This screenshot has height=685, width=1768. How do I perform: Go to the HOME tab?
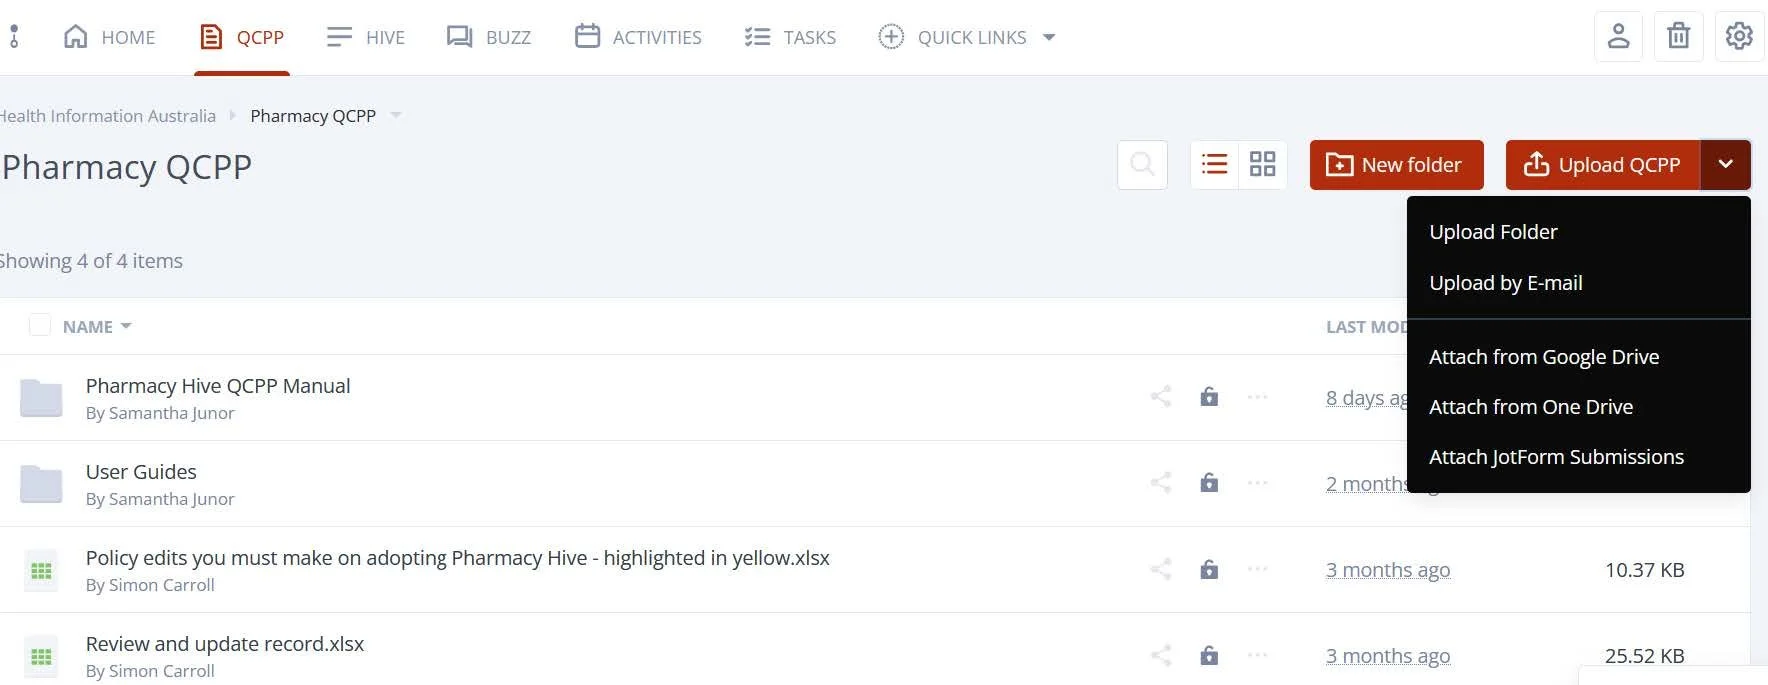point(109,37)
